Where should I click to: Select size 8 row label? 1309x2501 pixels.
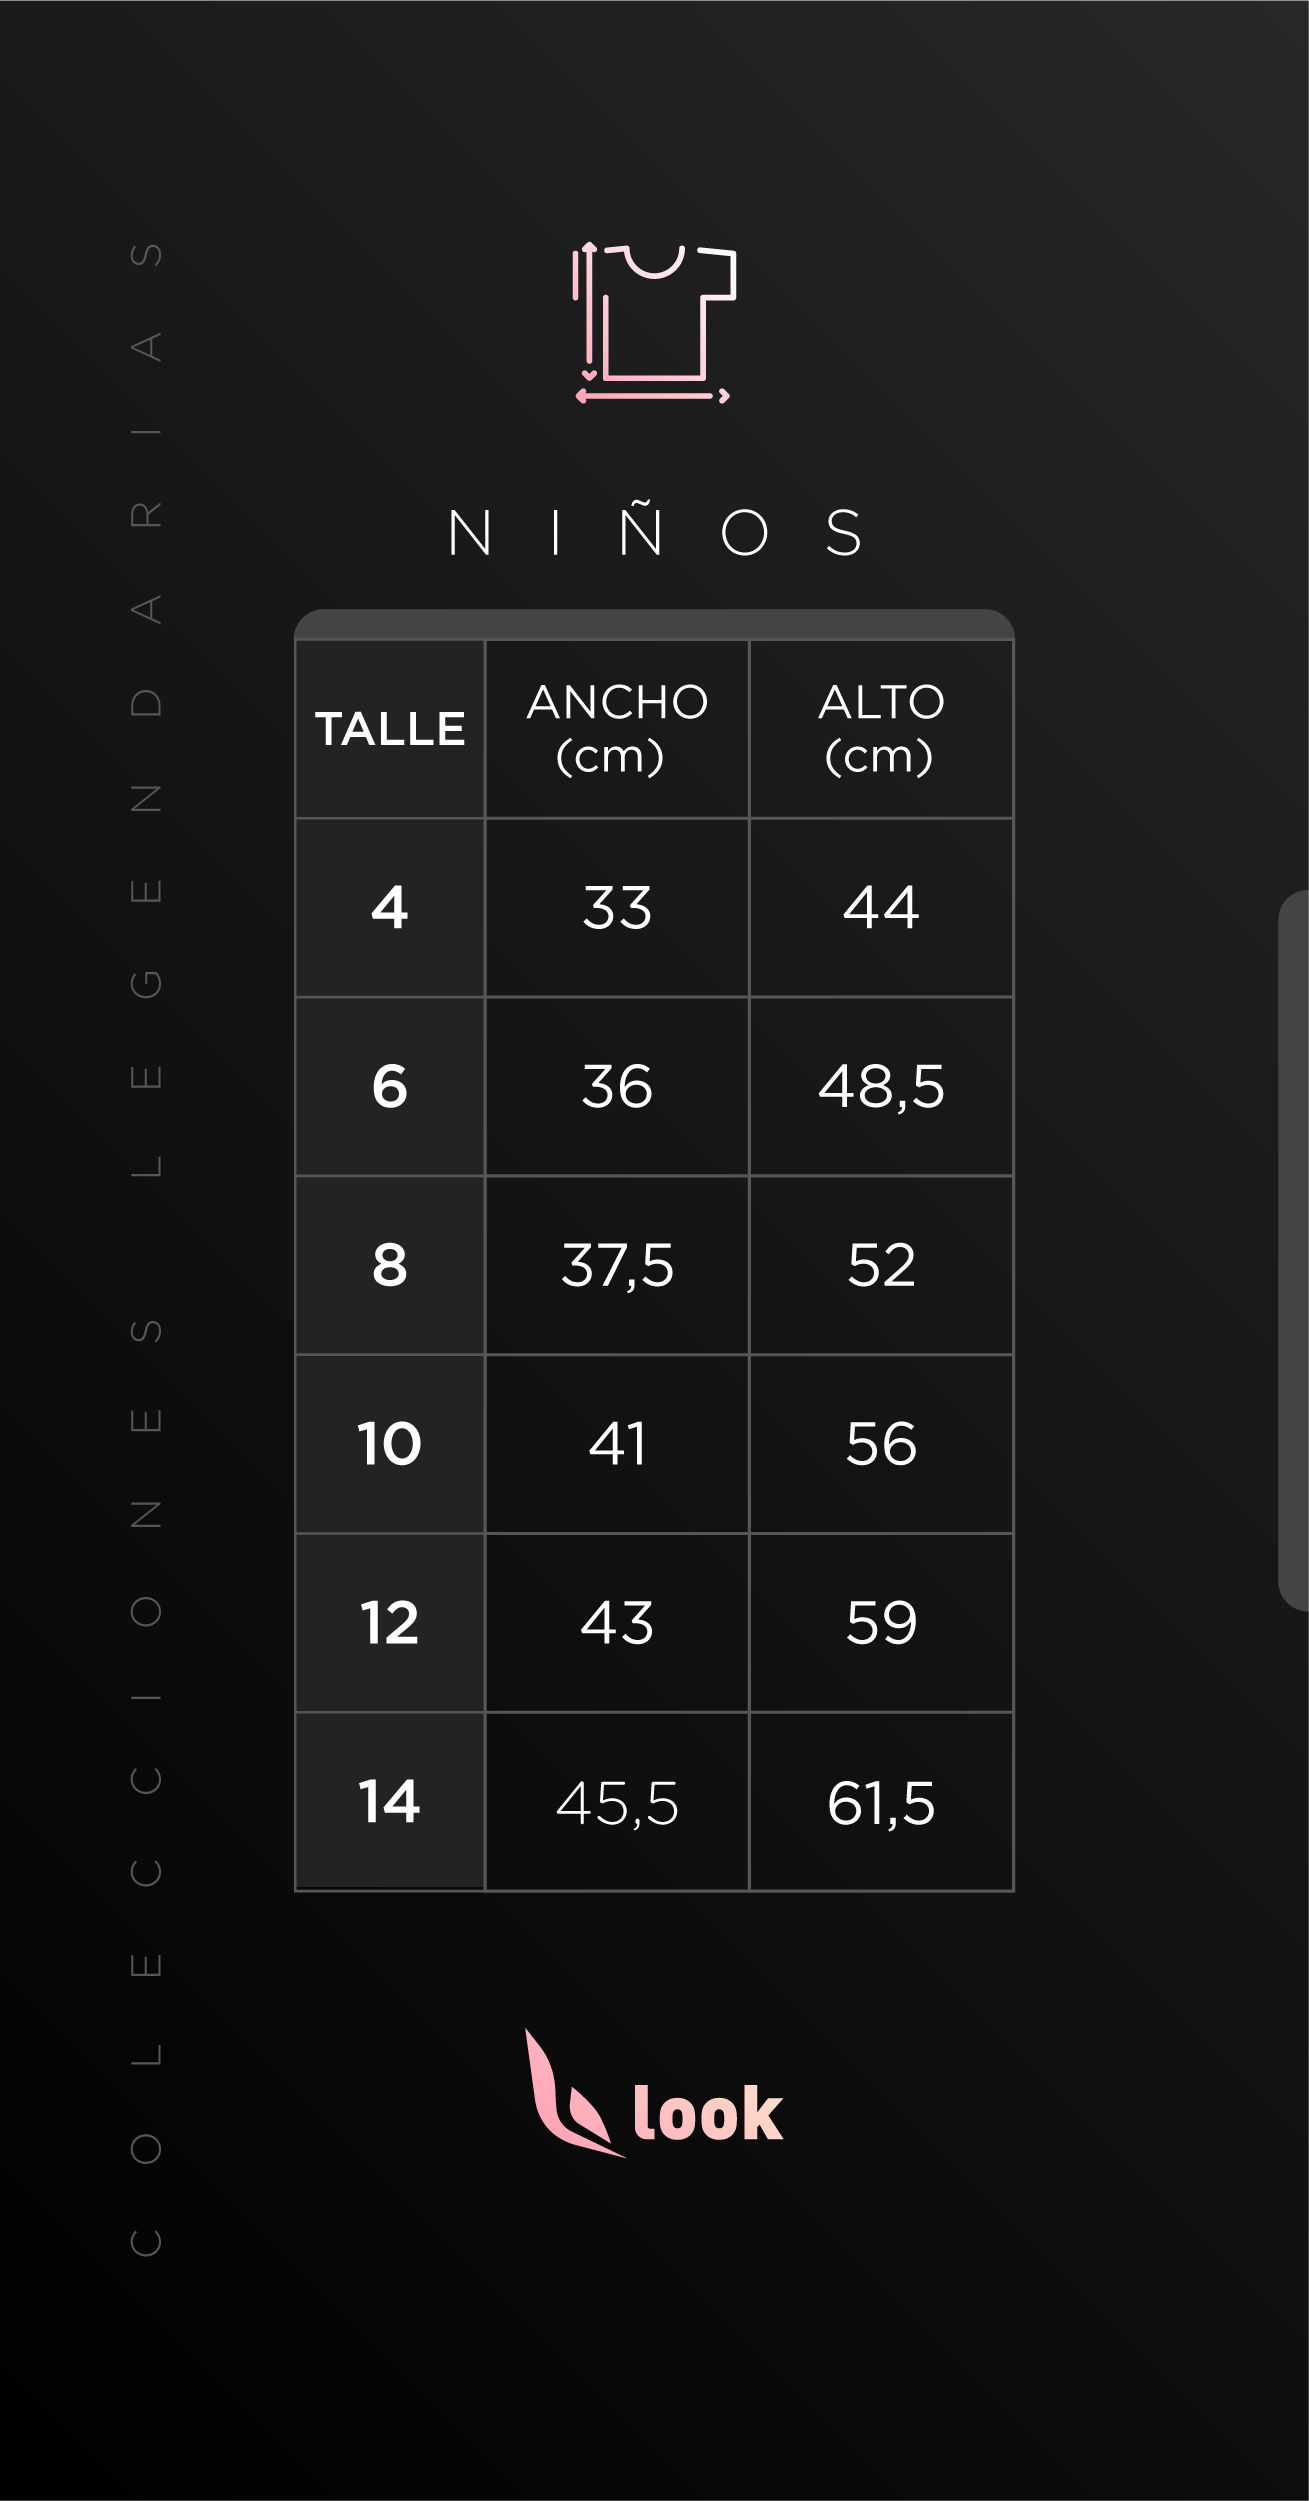[x=390, y=1265]
